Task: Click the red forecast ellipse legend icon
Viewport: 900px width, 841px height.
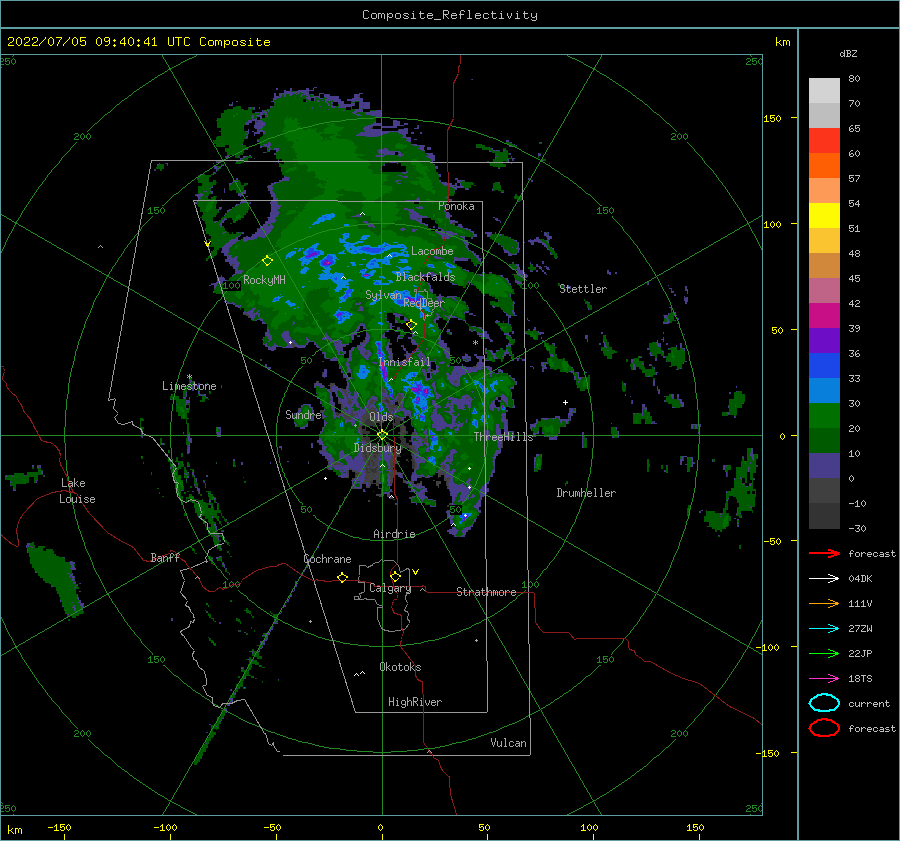Action: point(824,728)
